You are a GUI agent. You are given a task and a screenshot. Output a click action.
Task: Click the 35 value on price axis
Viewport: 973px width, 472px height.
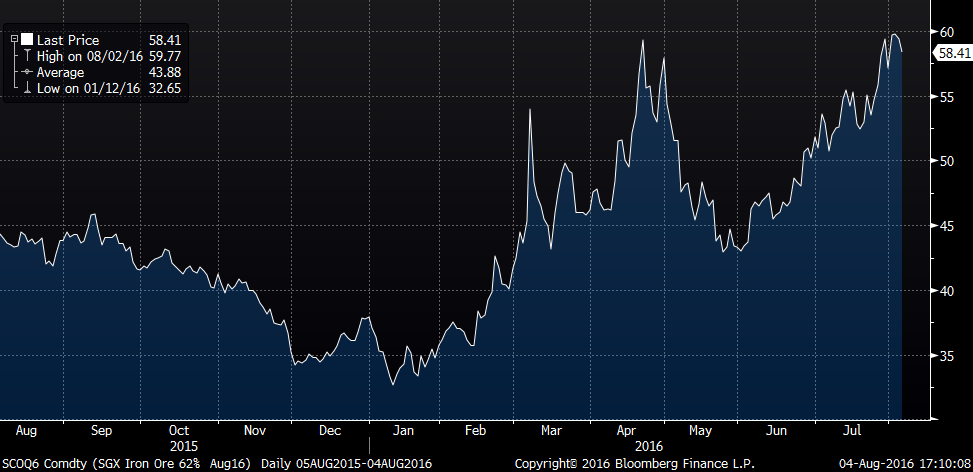[x=947, y=355]
